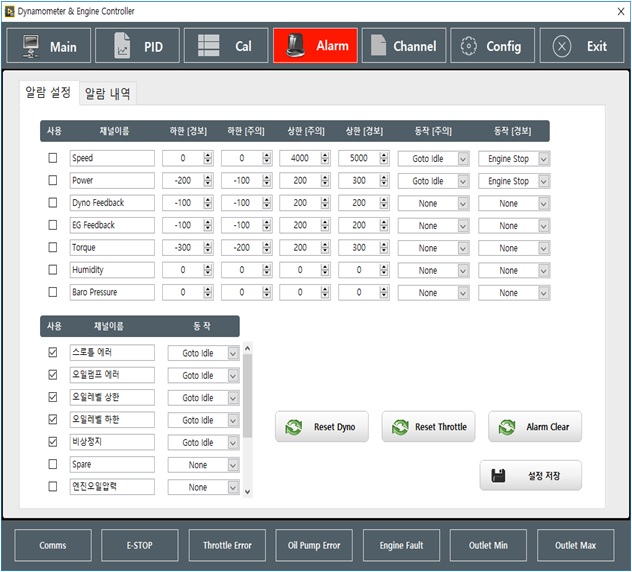Click the Exit circle-X icon button

[x=562, y=46]
